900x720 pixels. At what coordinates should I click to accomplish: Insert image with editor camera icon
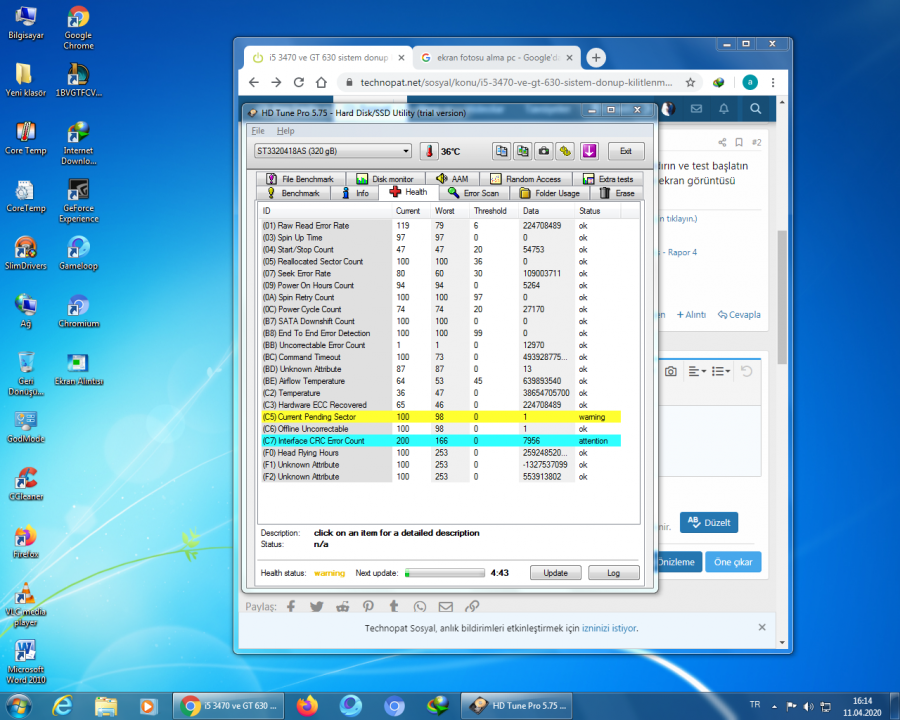pos(670,371)
